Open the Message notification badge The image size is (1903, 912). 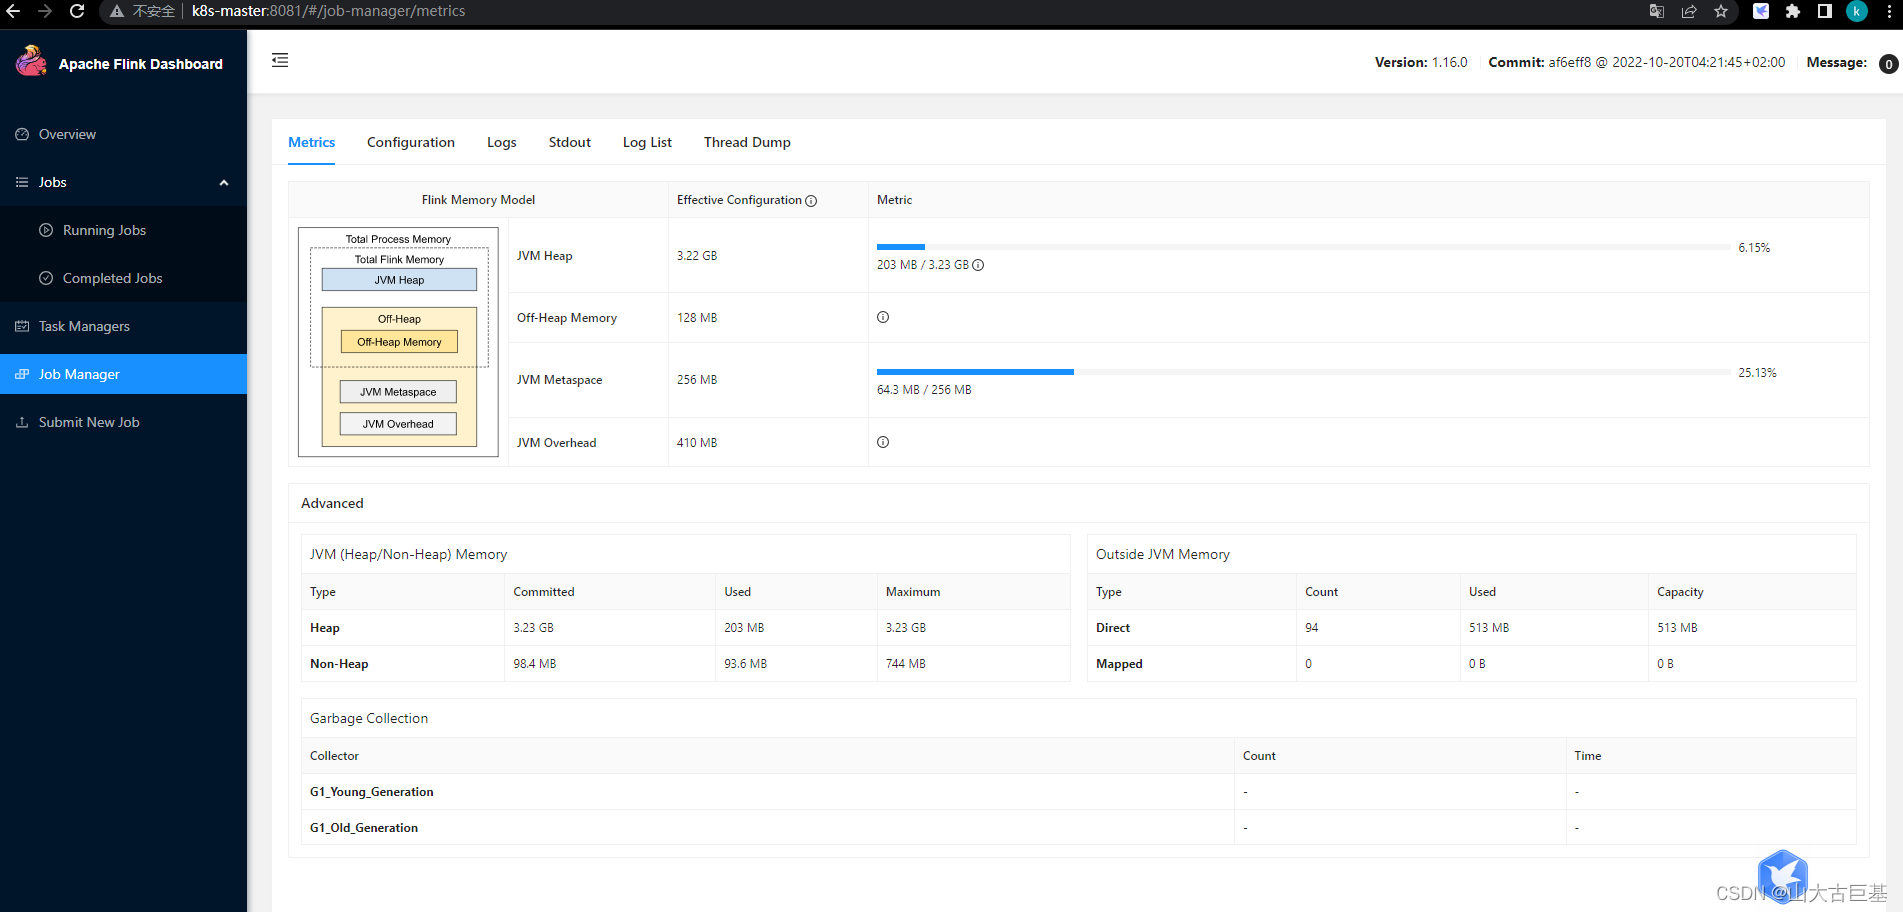[x=1888, y=63]
